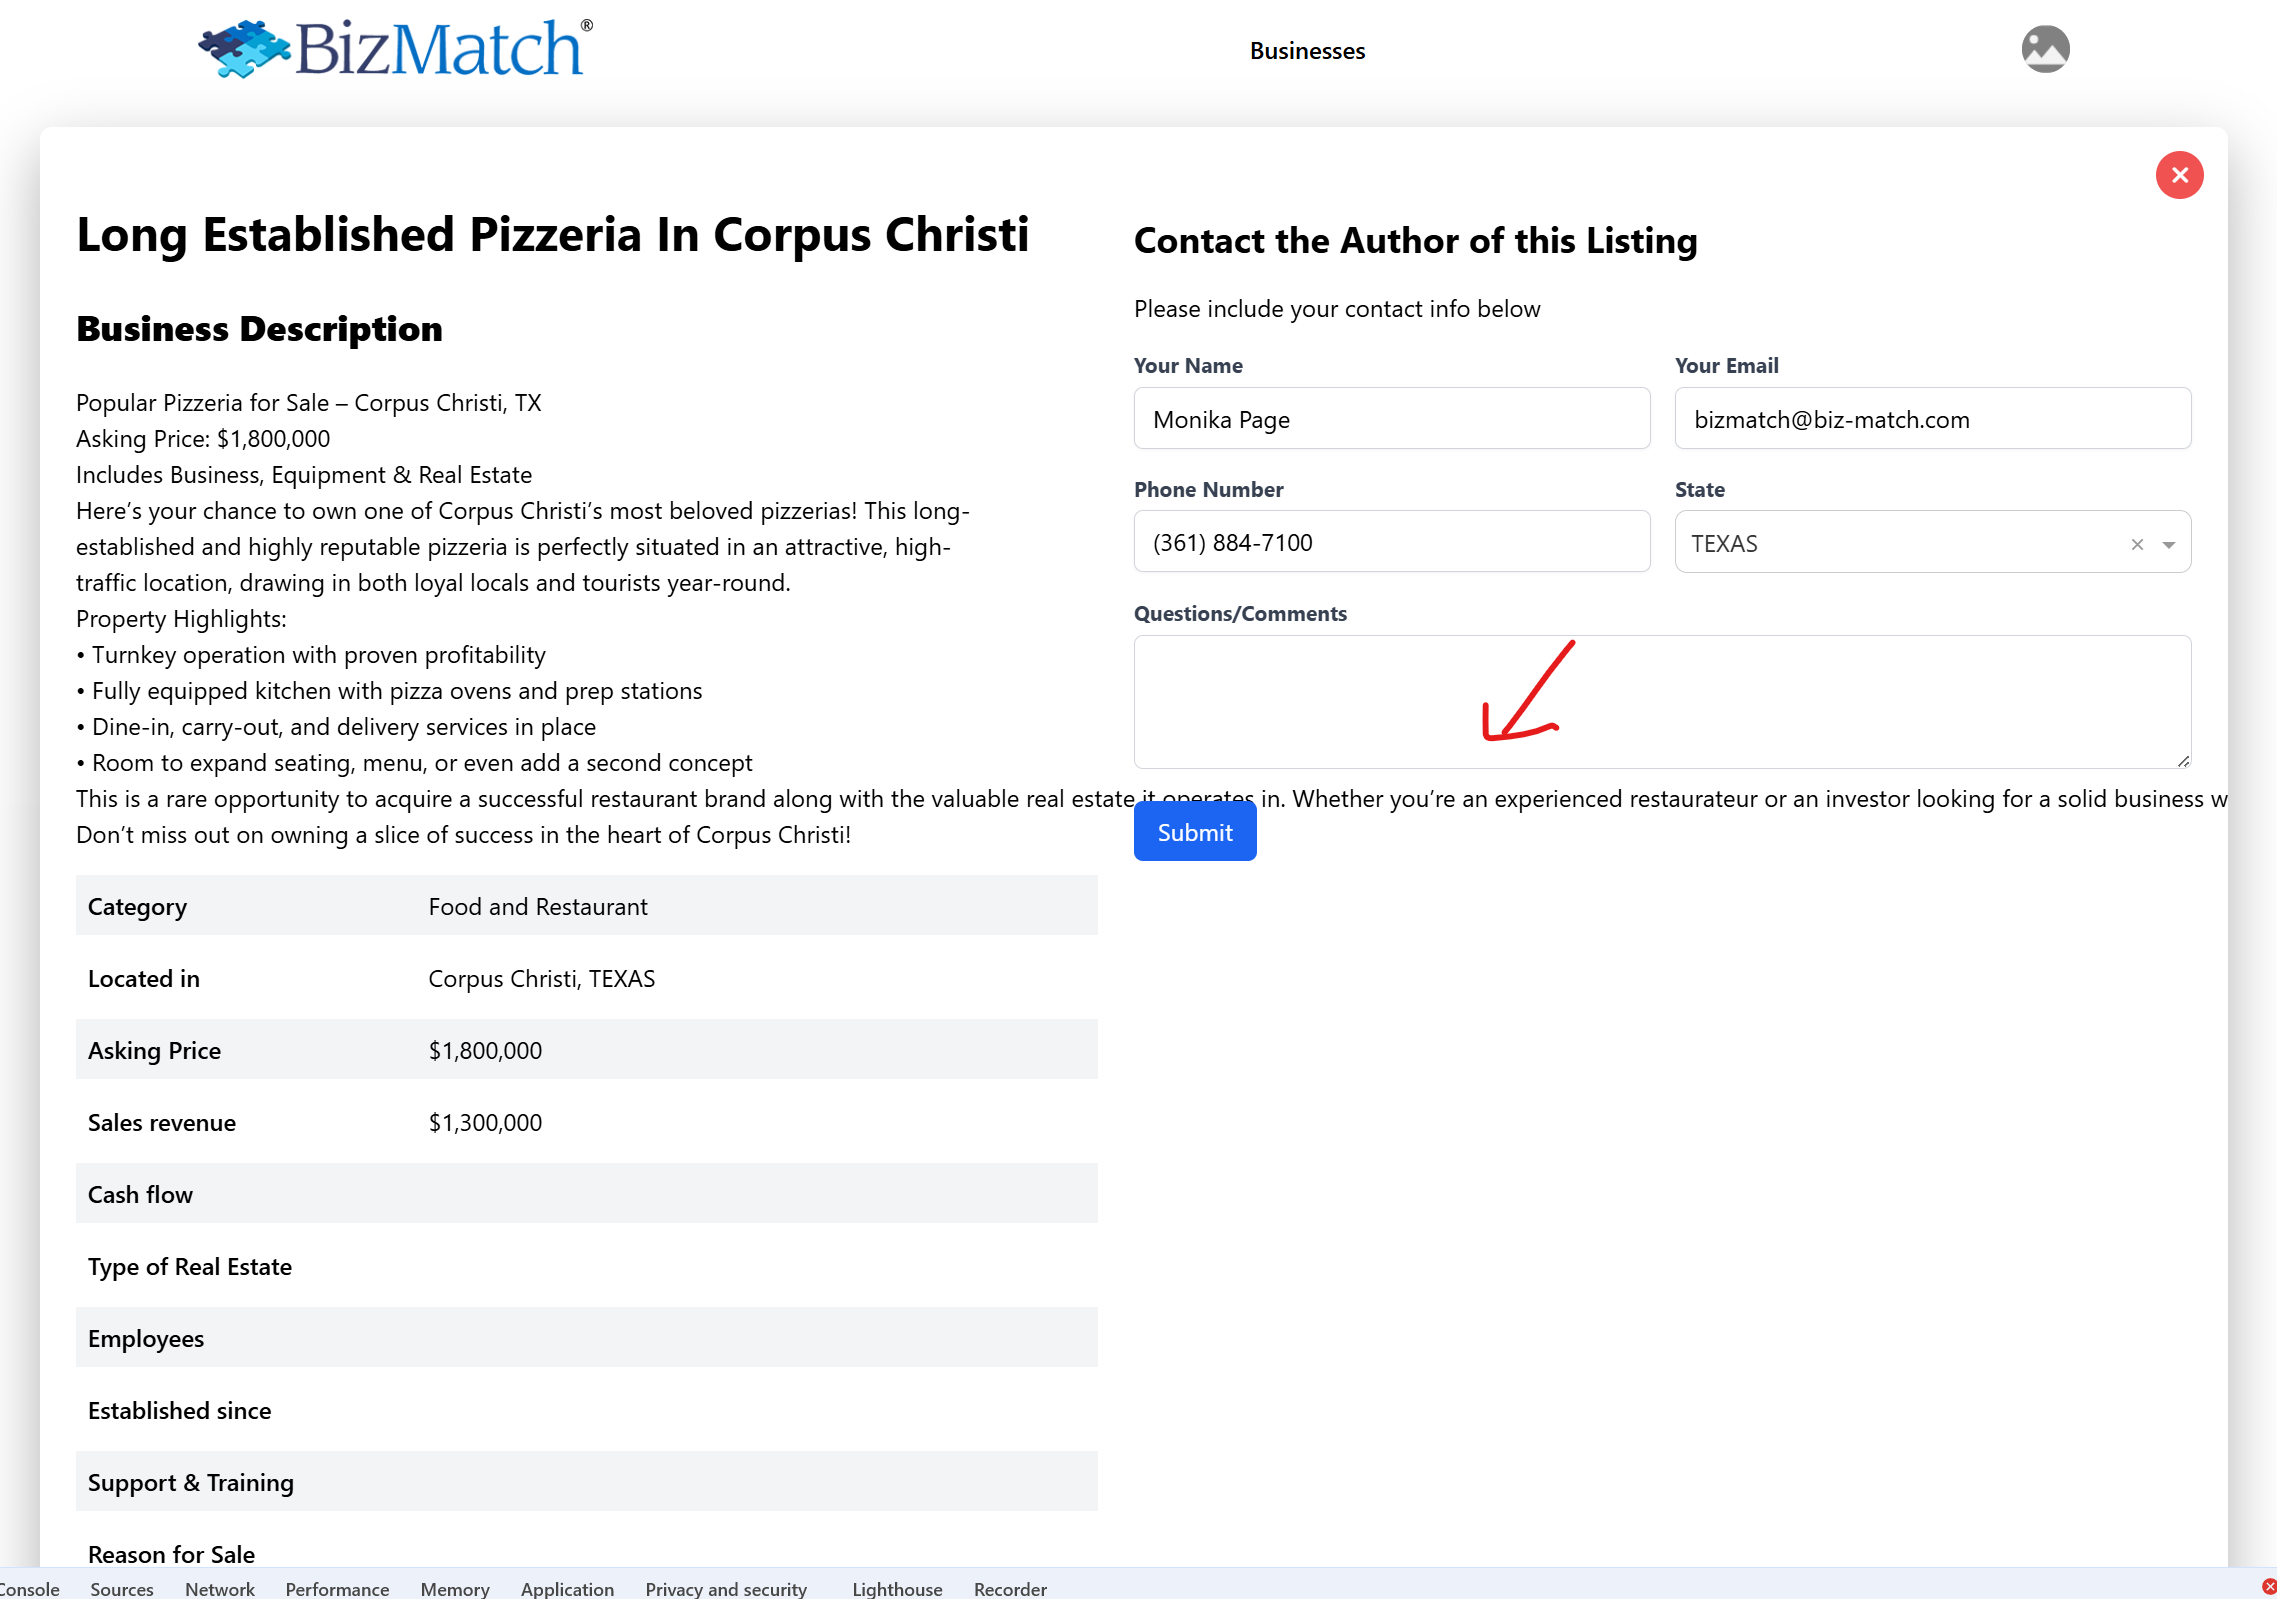The image size is (2277, 1599).
Task: Switch to the Application tab
Action: [567, 1588]
